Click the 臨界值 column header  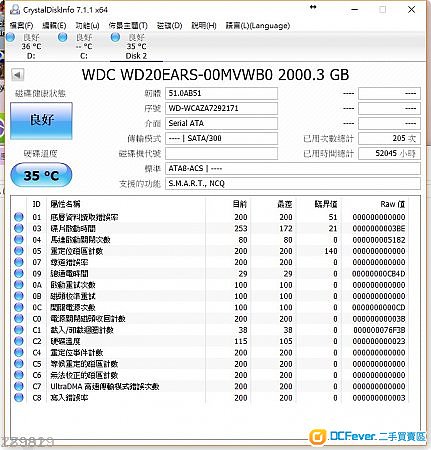pos(326,204)
